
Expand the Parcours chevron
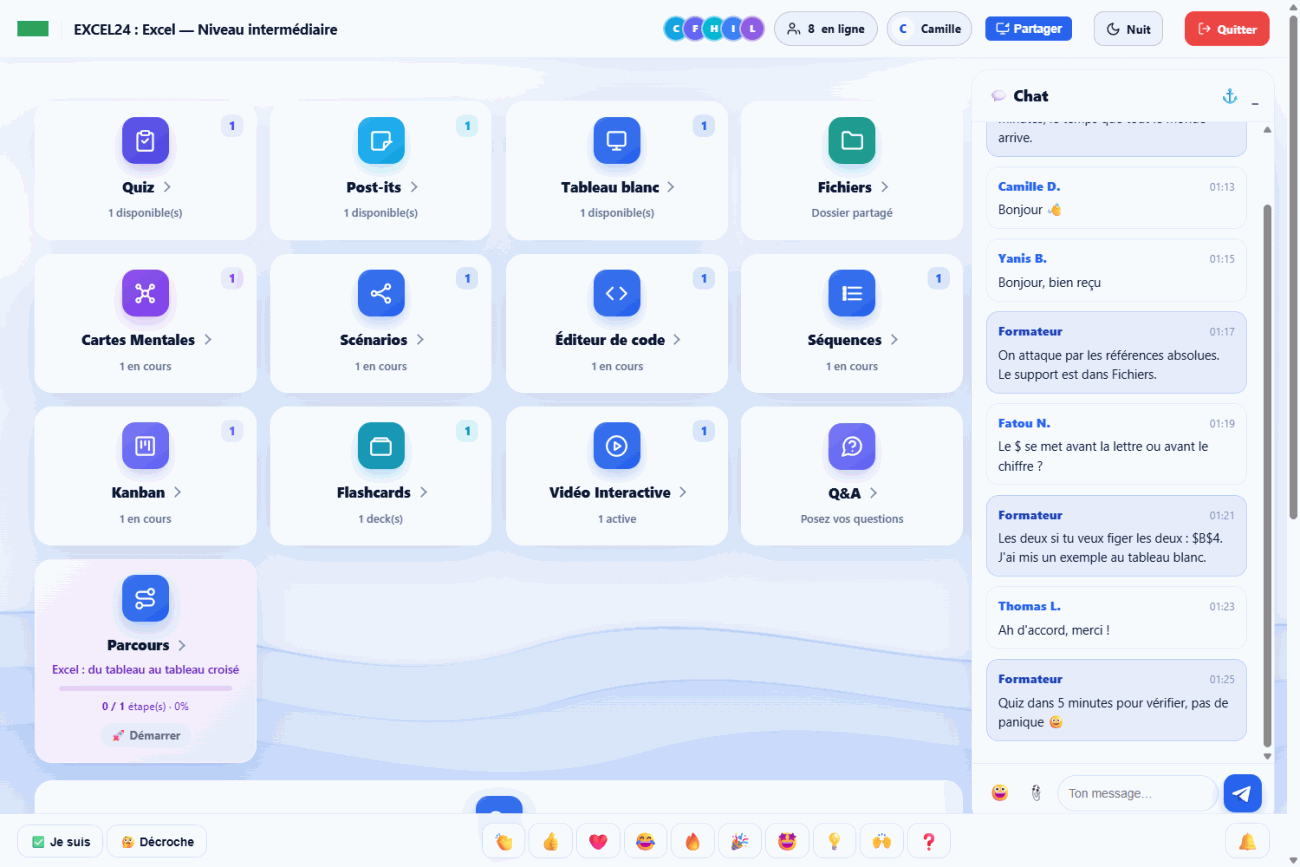tap(182, 645)
